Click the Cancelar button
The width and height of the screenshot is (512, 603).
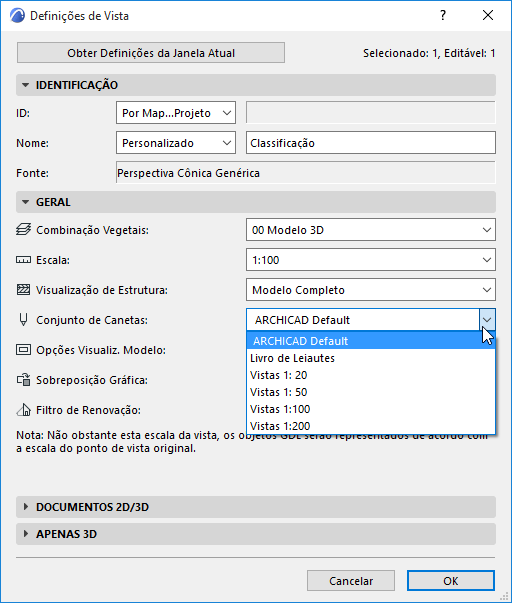click(351, 581)
